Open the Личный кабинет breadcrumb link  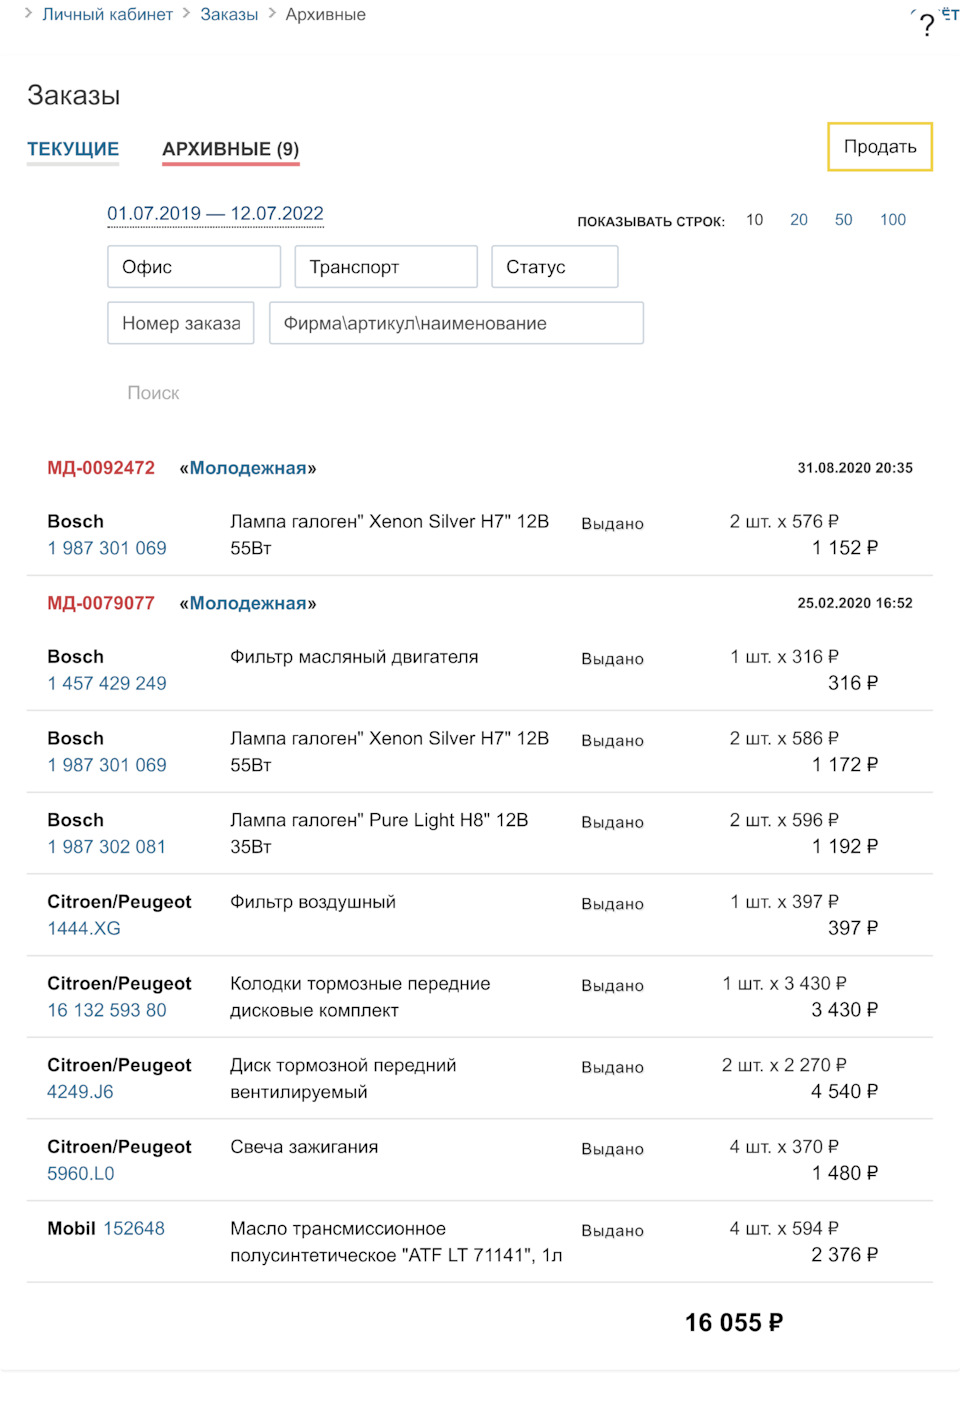coord(107,15)
